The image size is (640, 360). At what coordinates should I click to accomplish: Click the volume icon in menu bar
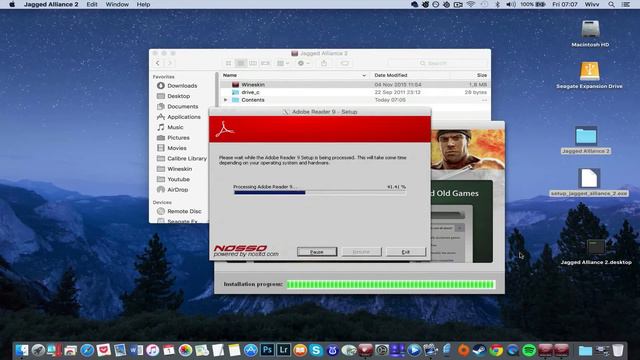[510, 4]
